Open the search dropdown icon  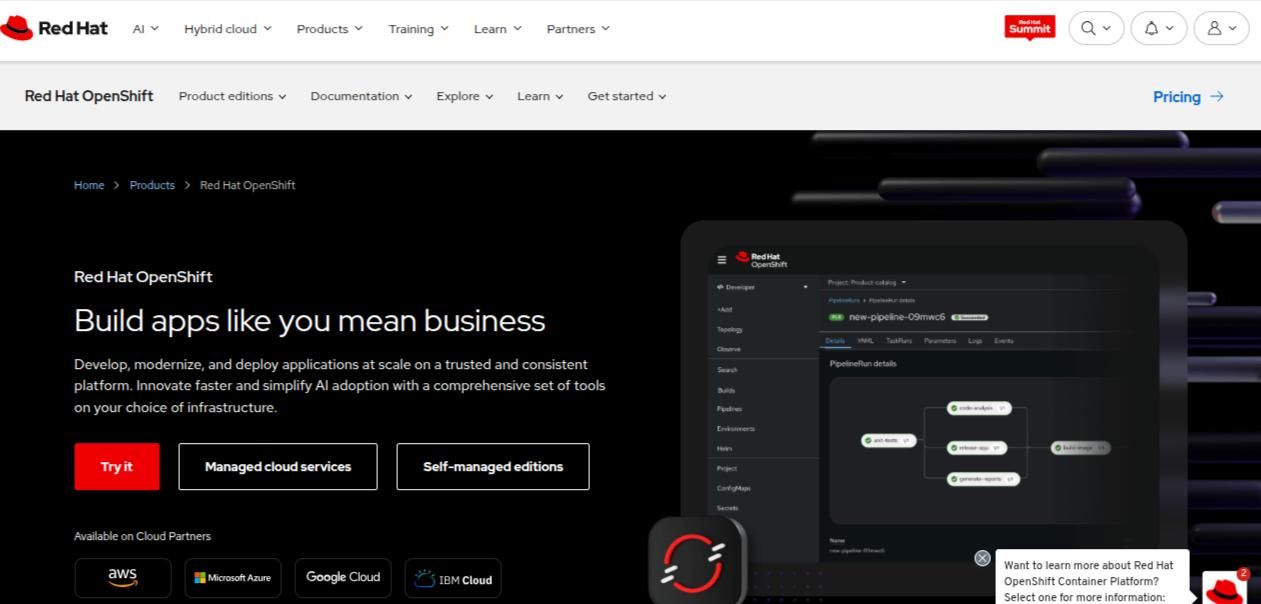coord(1096,28)
